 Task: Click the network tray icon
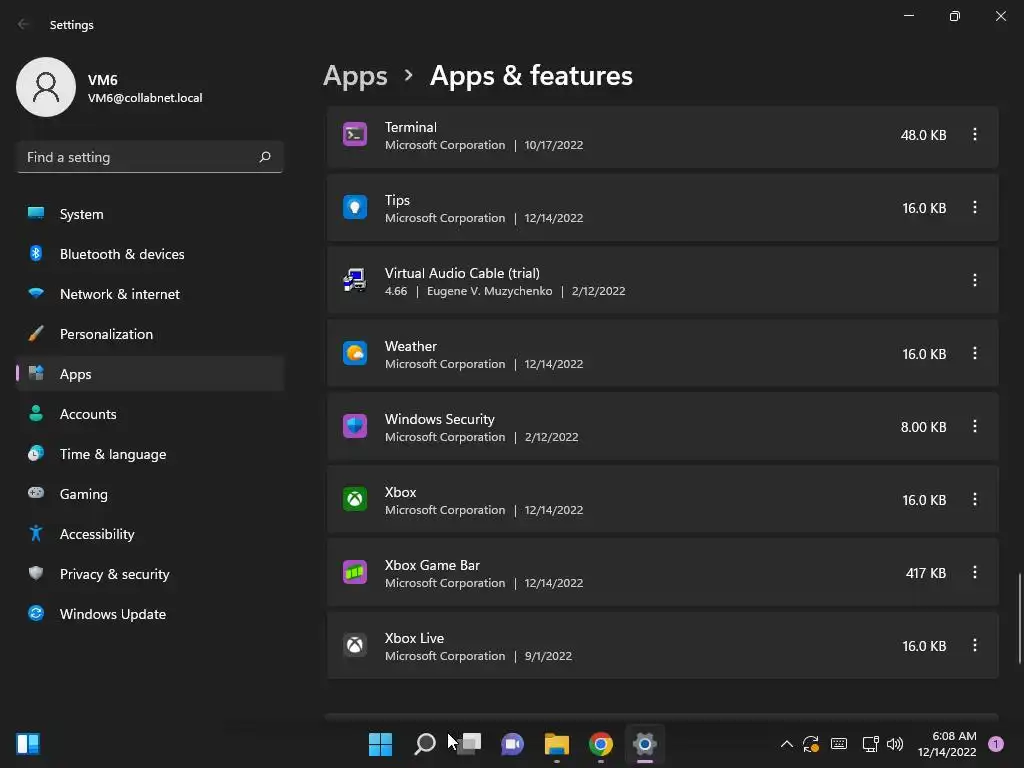pos(870,744)
